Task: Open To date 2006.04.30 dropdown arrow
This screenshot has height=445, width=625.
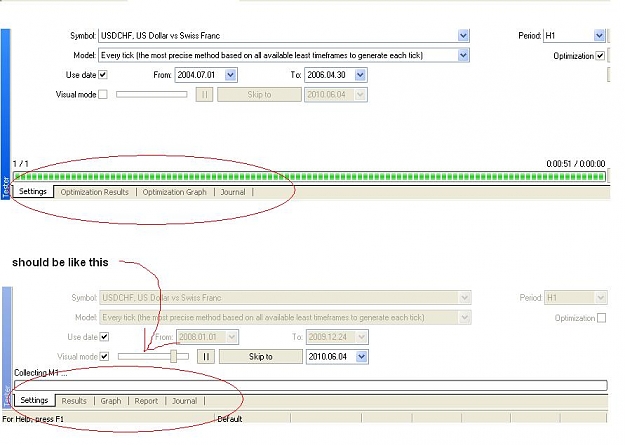Action: pos(360,75)
